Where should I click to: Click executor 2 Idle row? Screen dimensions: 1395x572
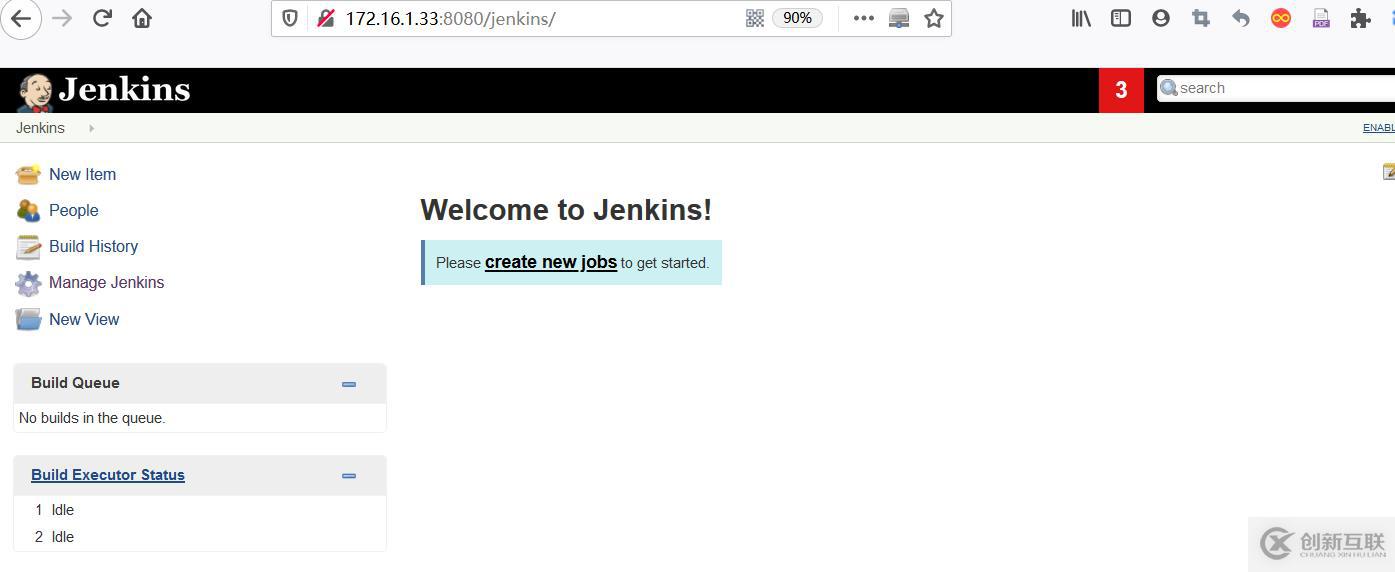200,537
